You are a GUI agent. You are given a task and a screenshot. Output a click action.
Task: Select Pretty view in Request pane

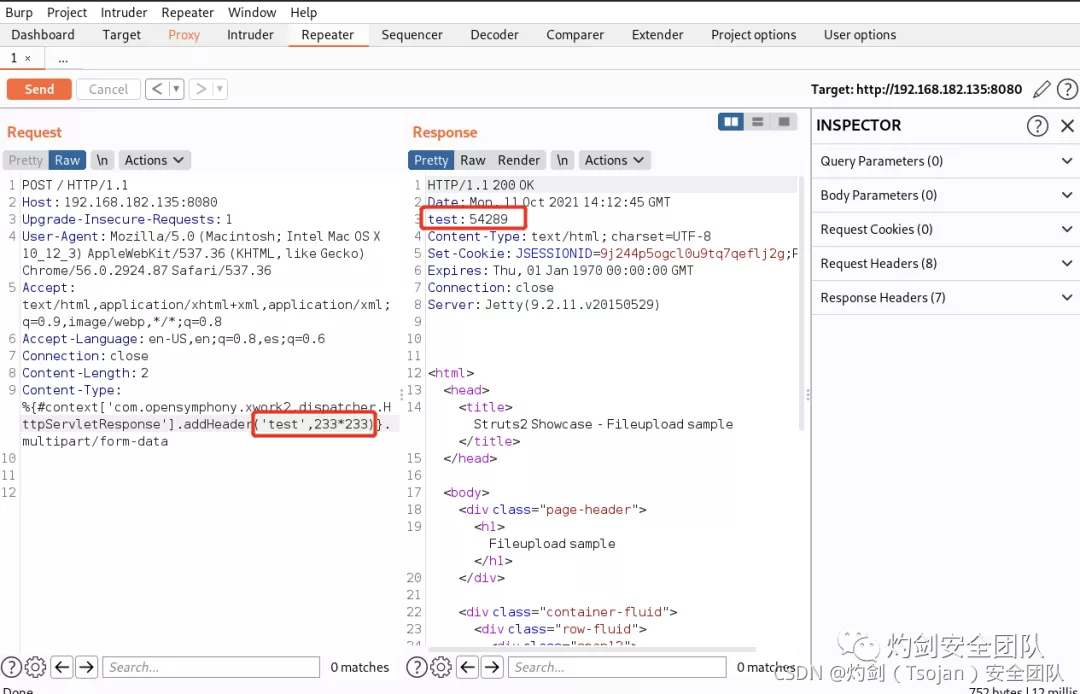[x=25, y=160]
